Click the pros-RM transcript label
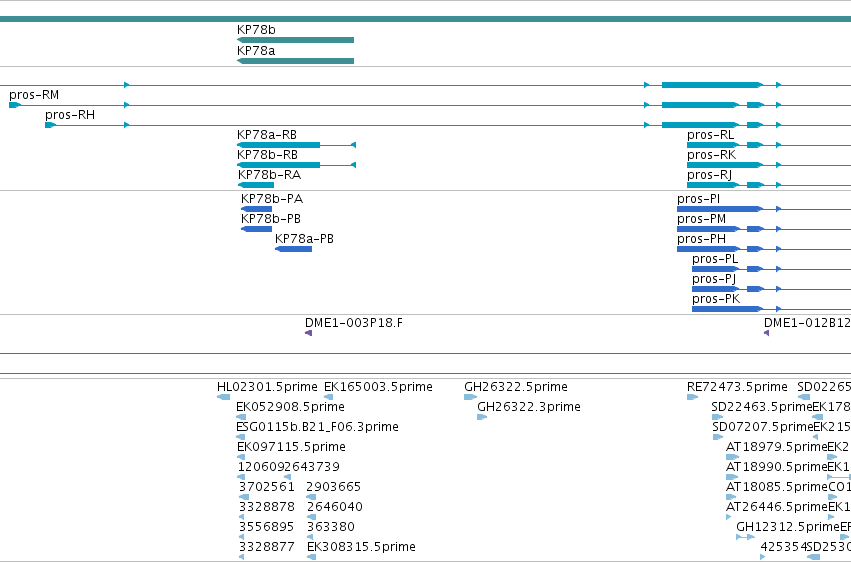Image resolution: width=851 pixels, height=562 pixels. point(34,95)
